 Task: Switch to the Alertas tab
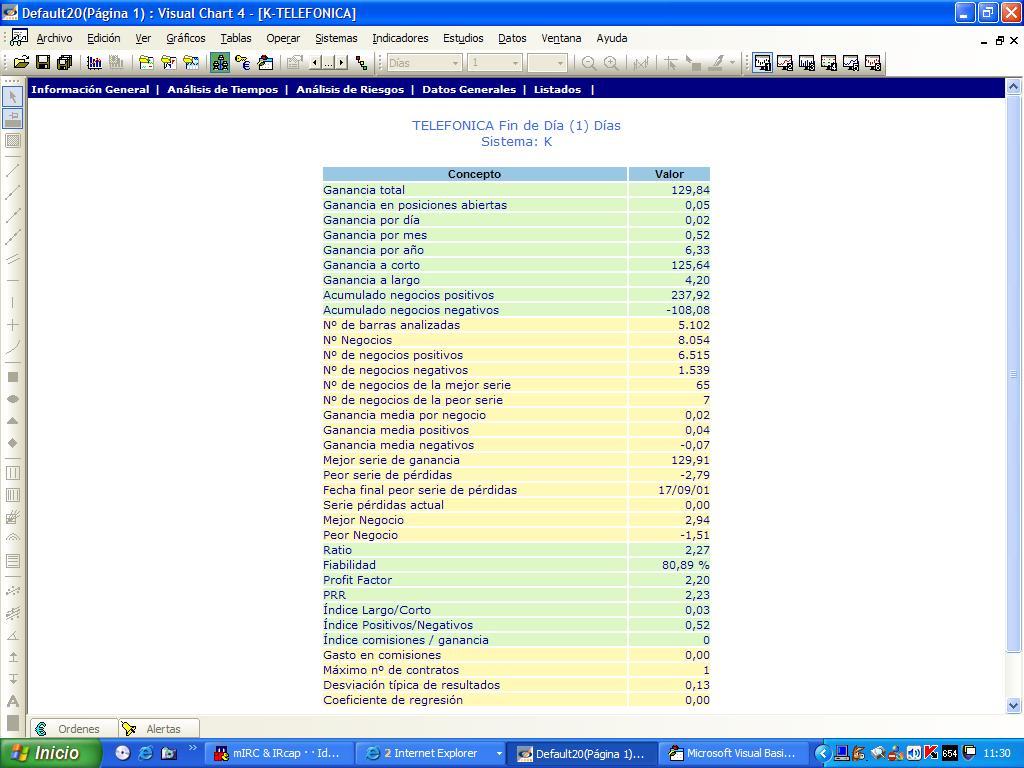pyautogui.click(x=159, y=729)
